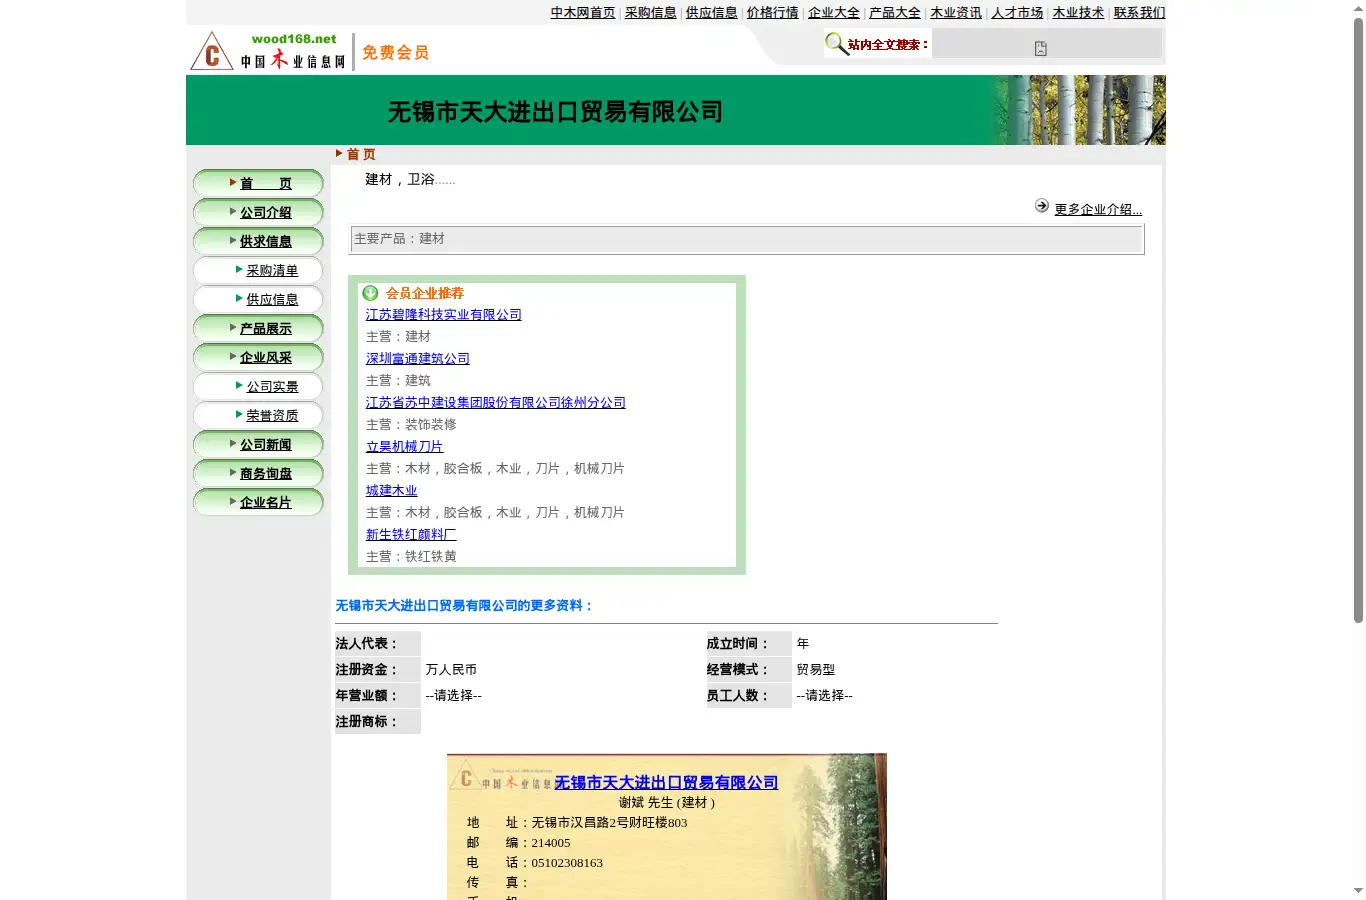Open the 更多企业介绍 link
Screen dimensions: 1366x900
[1098, 210]
